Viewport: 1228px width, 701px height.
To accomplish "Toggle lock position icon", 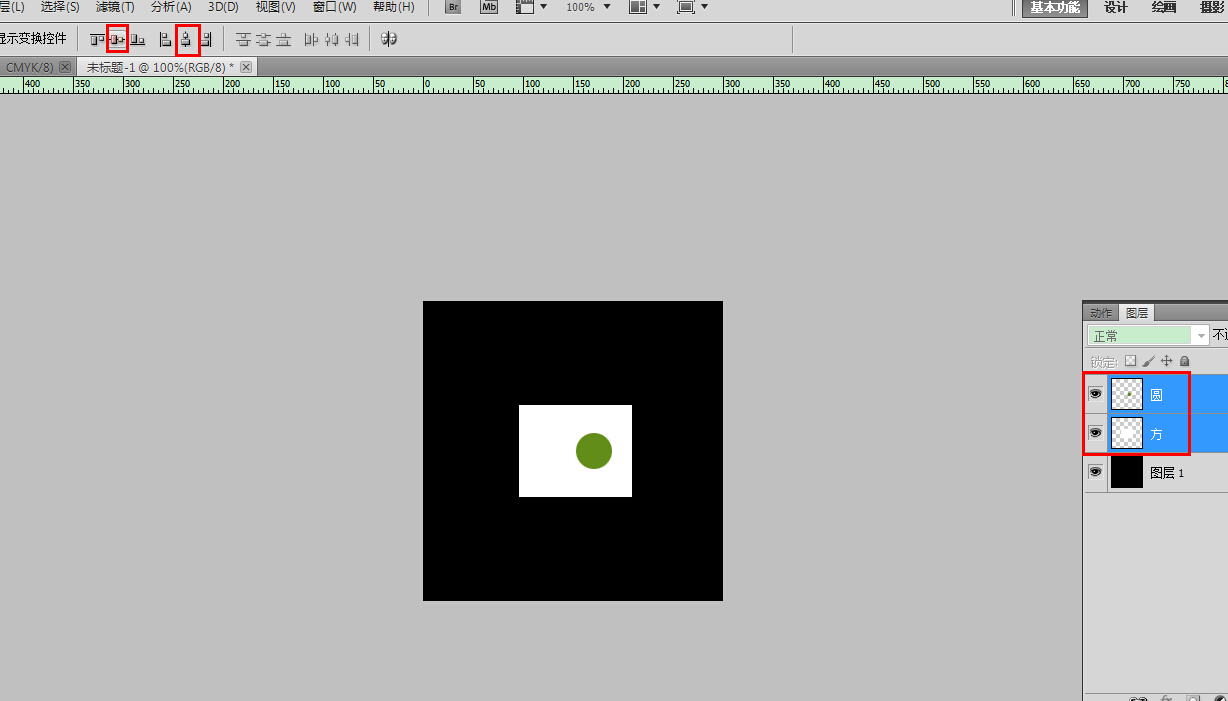I will [1167, 361].
